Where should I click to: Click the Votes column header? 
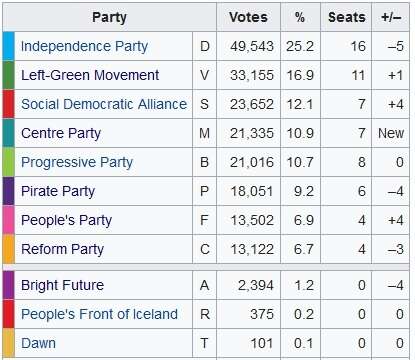click(x=248, y=17)
